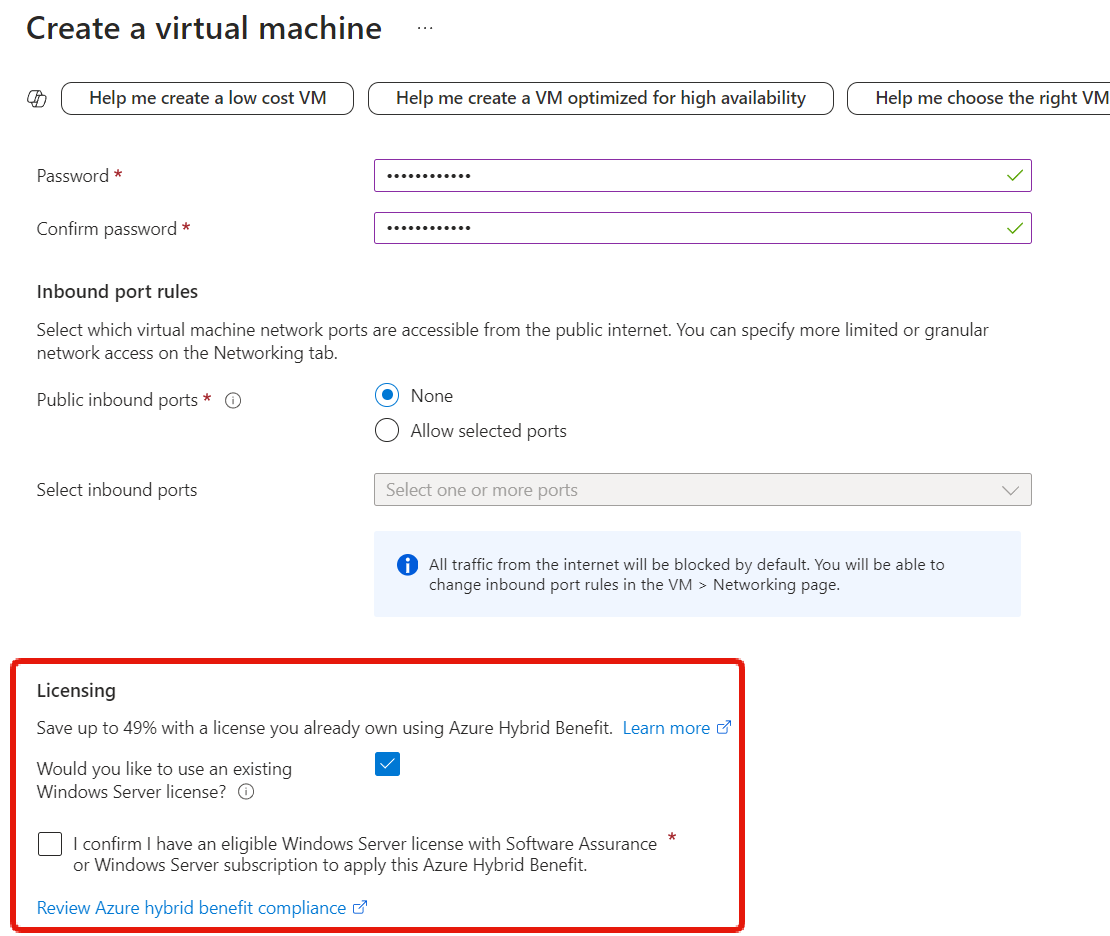Open Learn more about Azure Hybrid Benefit
The width and height of the screenshot is (1110, 936).
click(x=666, y=728)
